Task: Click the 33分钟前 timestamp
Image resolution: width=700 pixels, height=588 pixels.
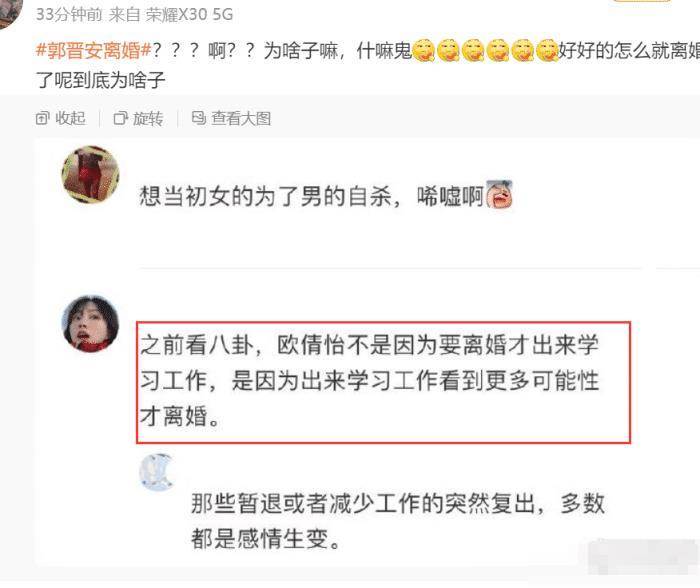Action: coord(69,15)
